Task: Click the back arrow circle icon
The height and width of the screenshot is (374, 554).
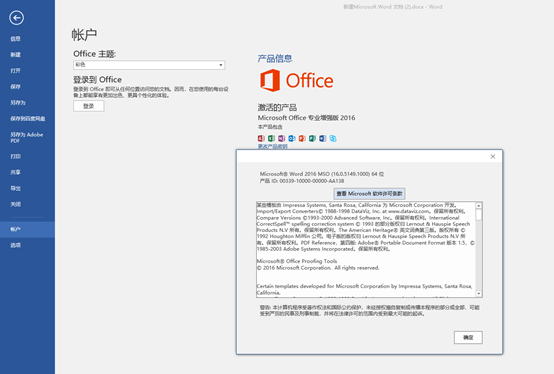Action: (17, 18)
